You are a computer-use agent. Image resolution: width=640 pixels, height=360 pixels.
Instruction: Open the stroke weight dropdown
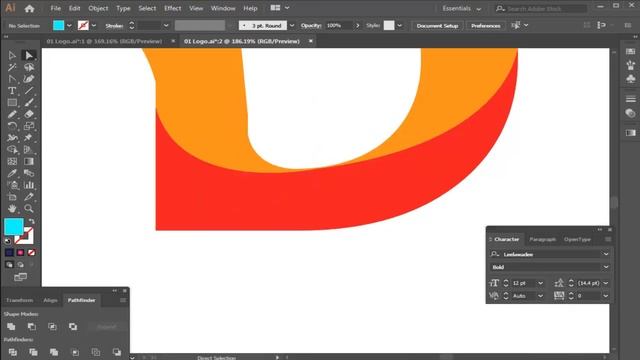click(166, 25)
